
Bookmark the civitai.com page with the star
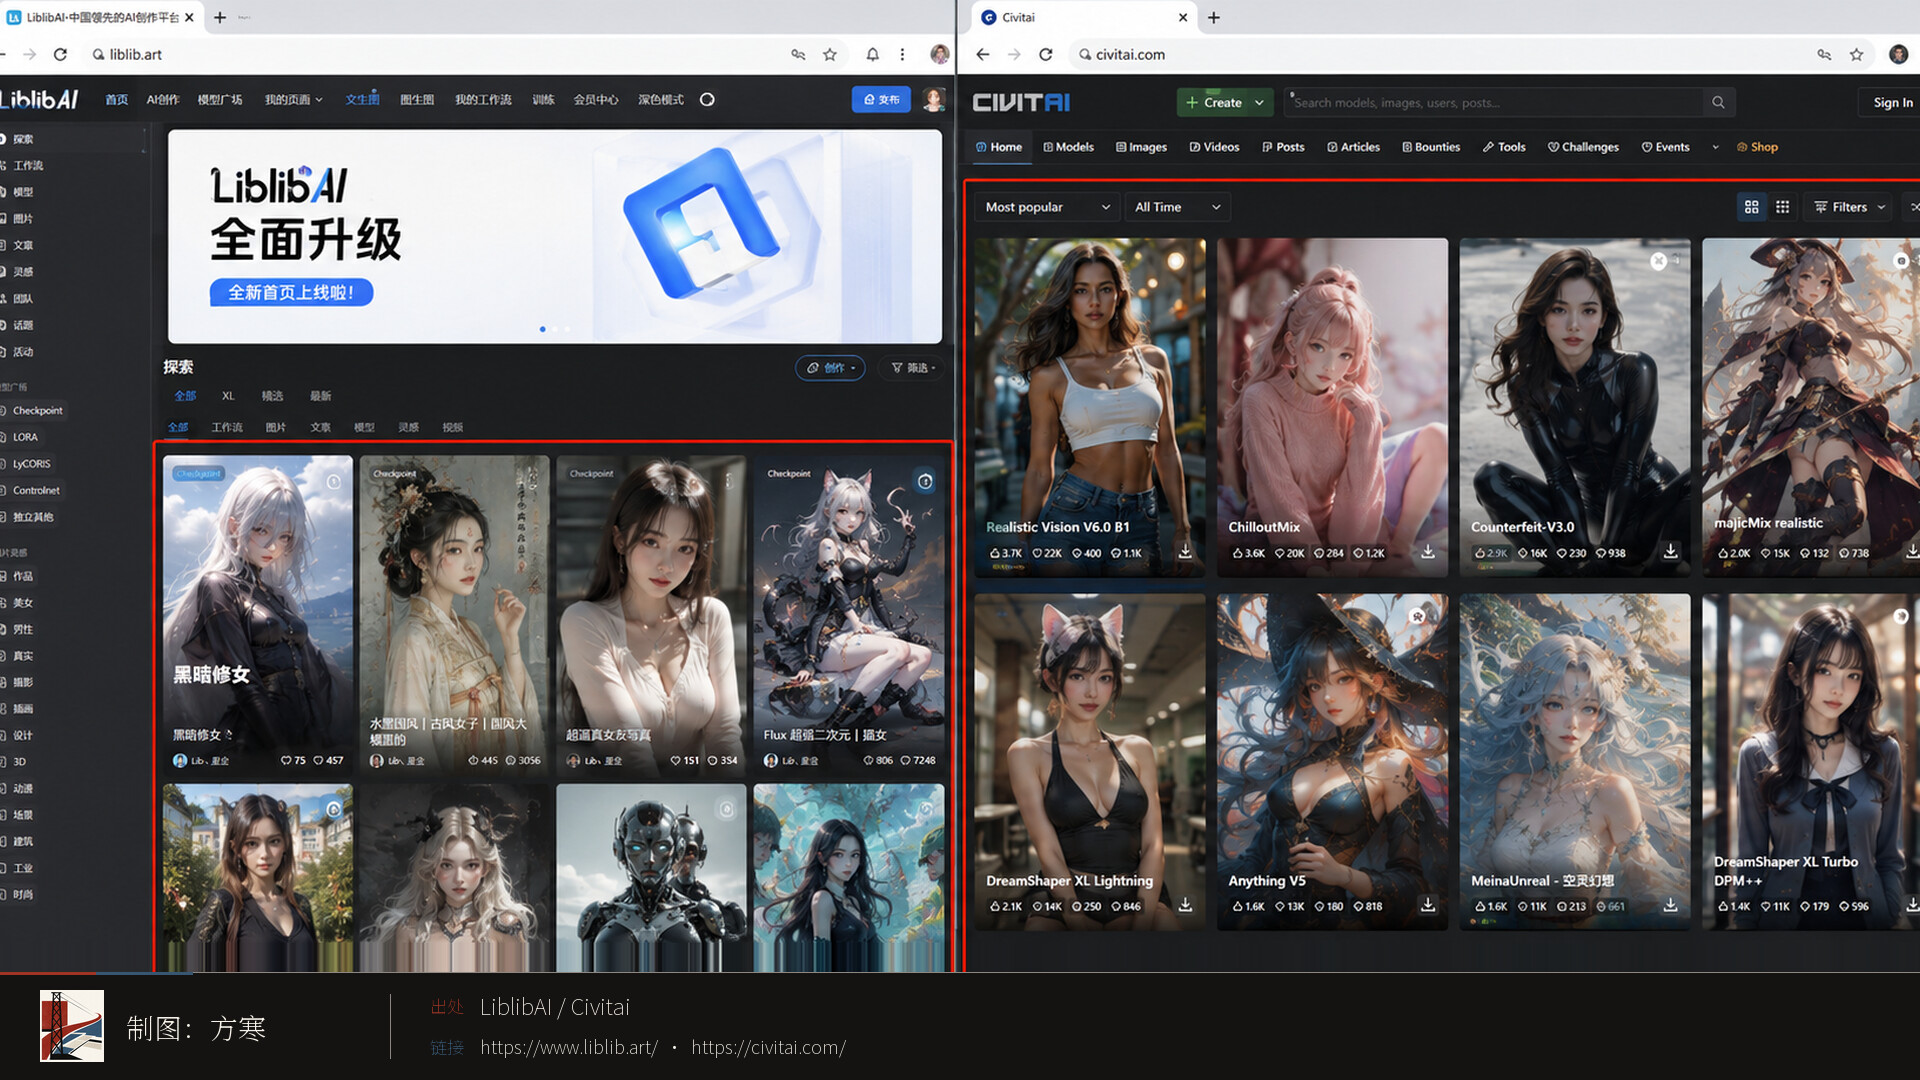coord(1857,55)
